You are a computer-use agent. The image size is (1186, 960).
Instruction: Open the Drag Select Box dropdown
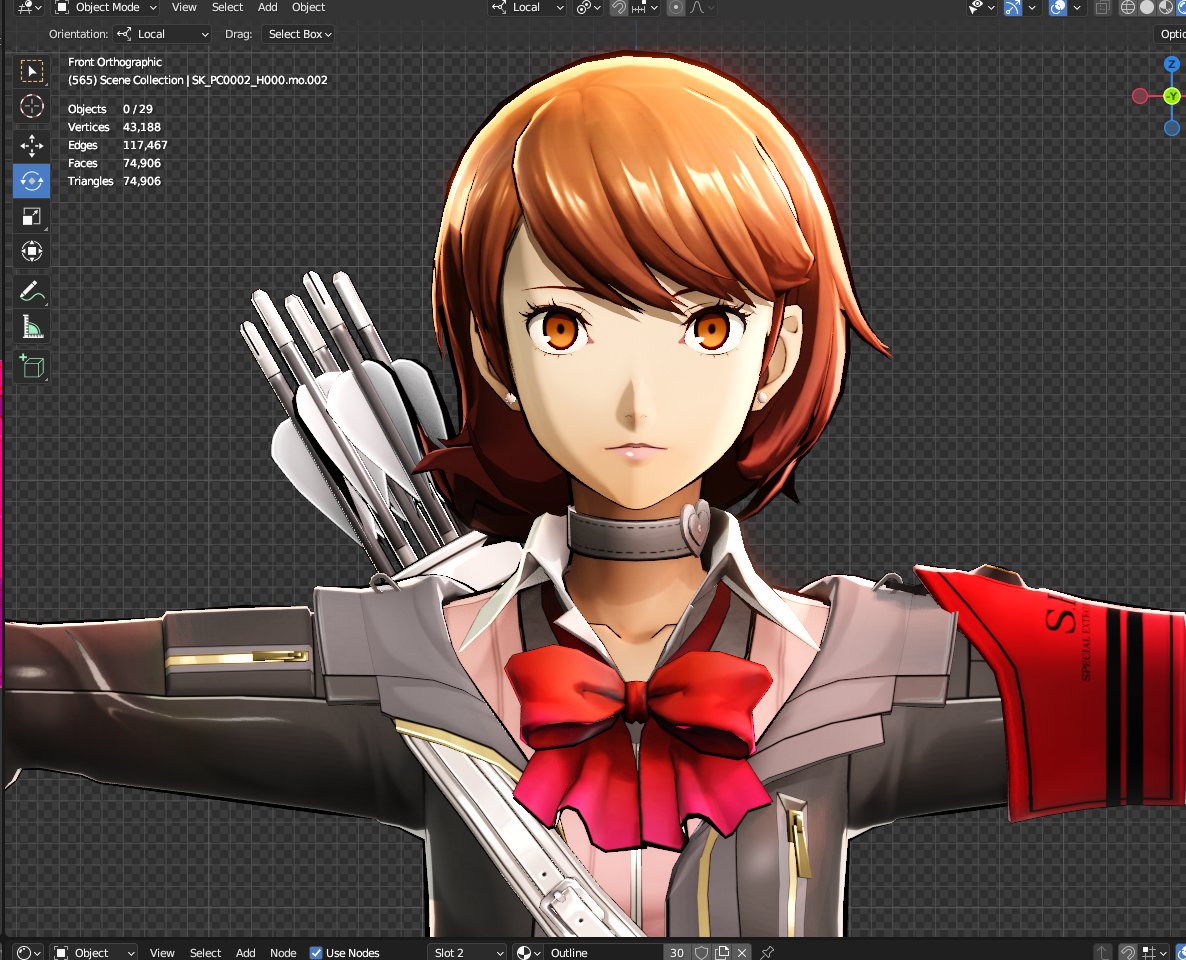coord(299,34)
